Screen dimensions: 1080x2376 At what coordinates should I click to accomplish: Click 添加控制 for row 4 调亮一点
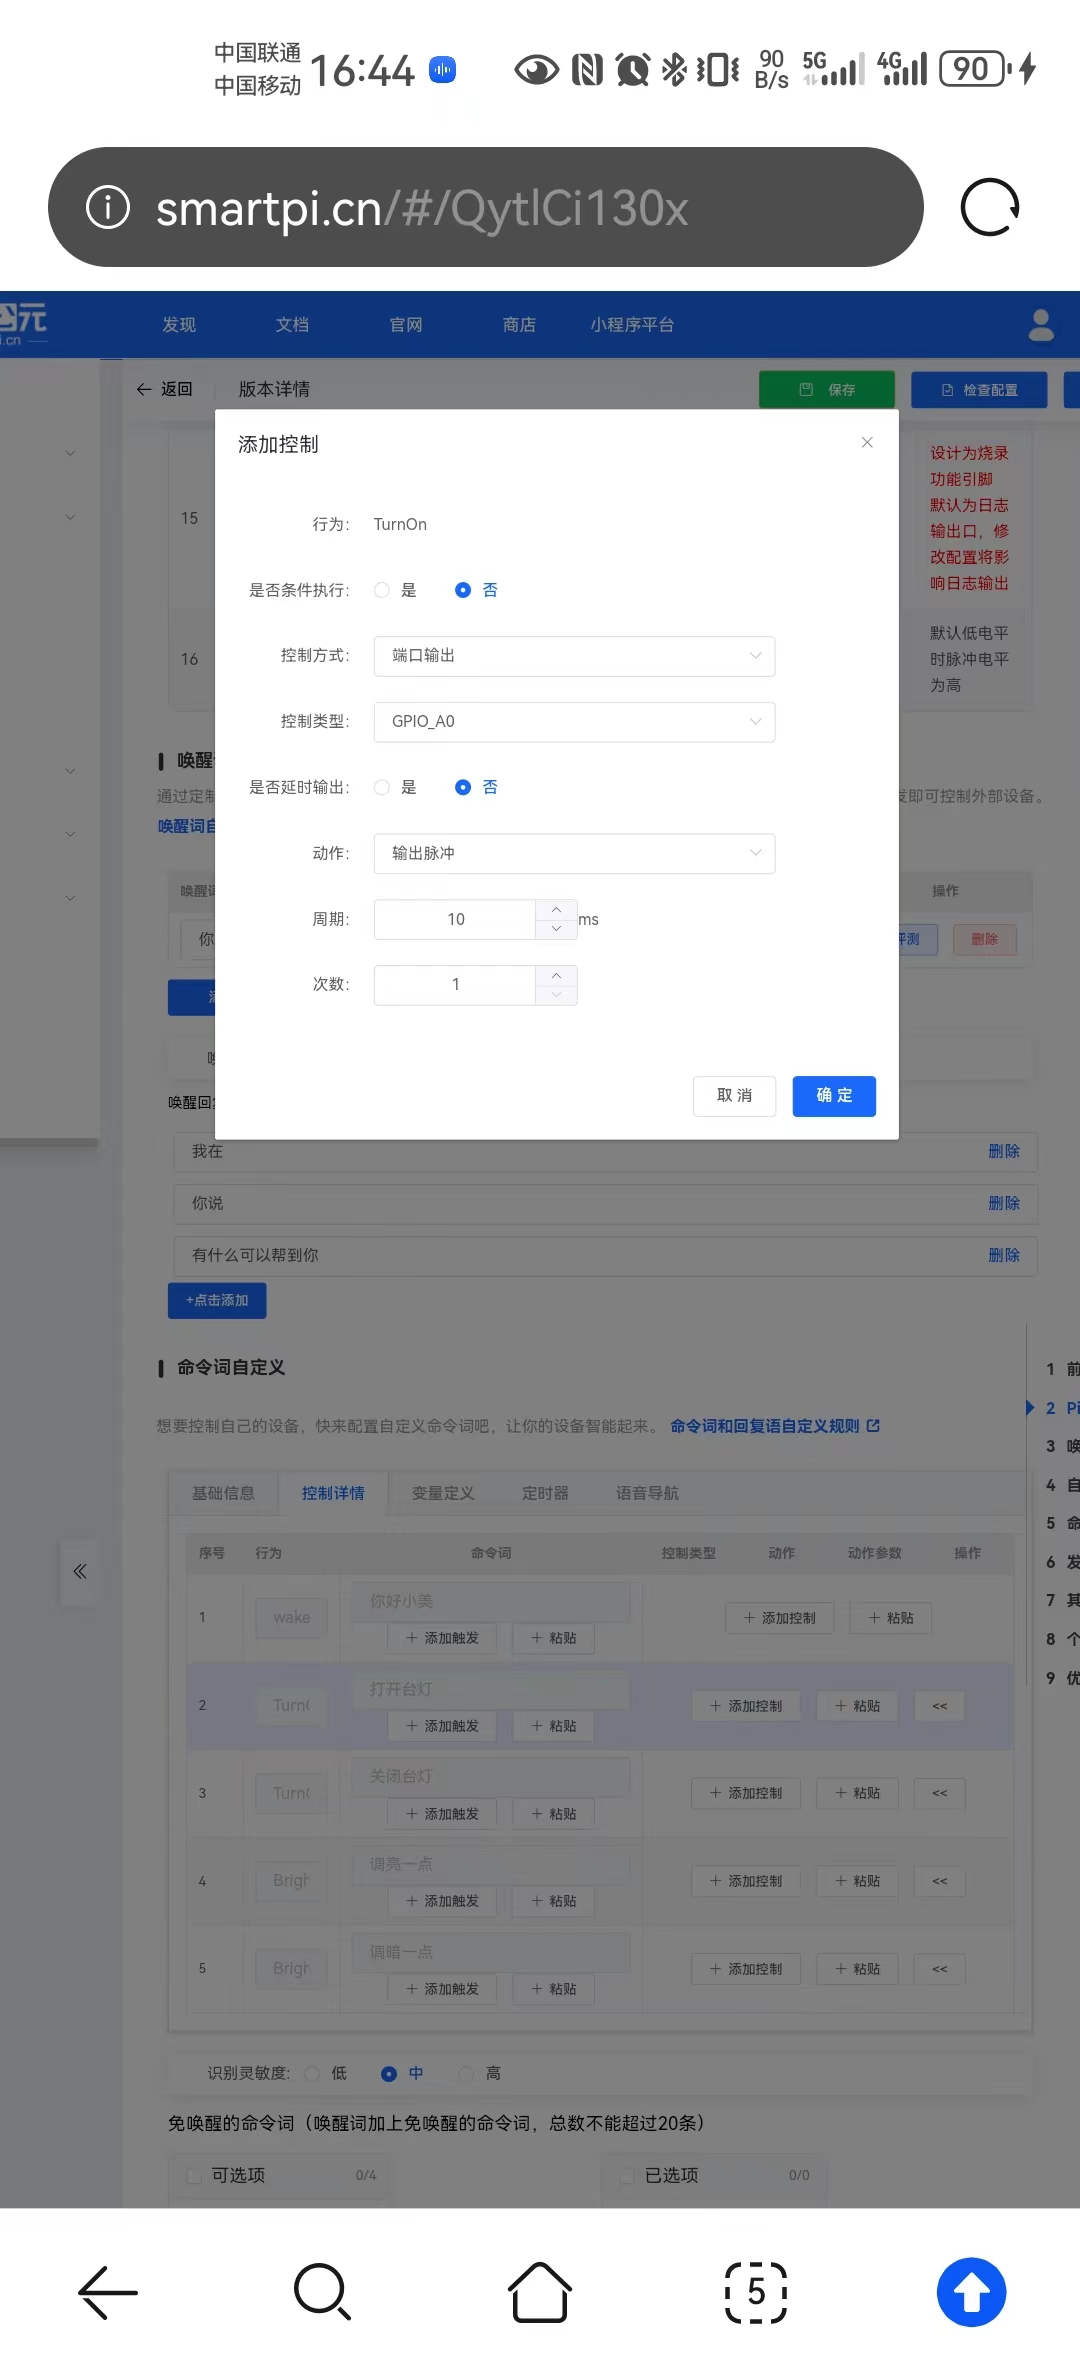(745, 1881)
